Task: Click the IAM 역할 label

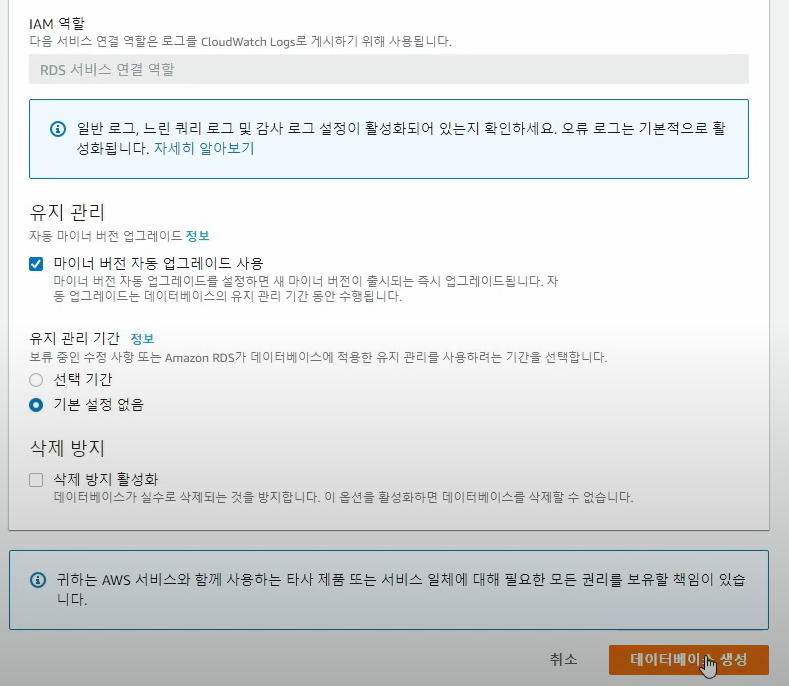Action: click(x=57, y=23)
